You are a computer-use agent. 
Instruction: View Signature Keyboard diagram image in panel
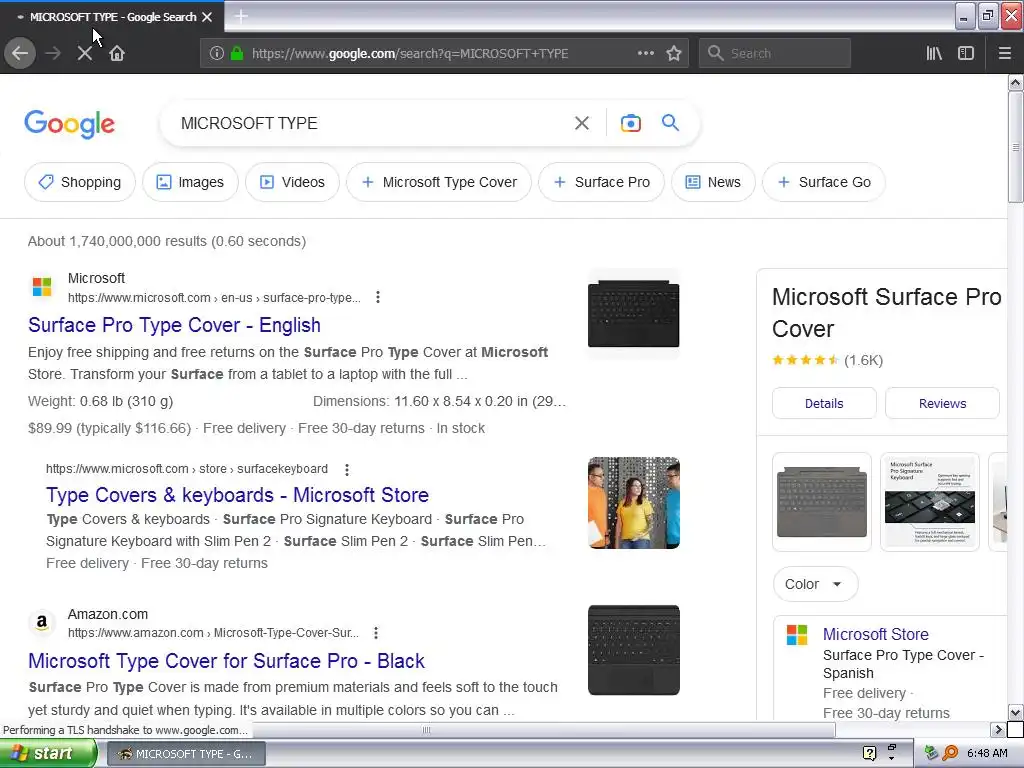click(x=929, y=502)
